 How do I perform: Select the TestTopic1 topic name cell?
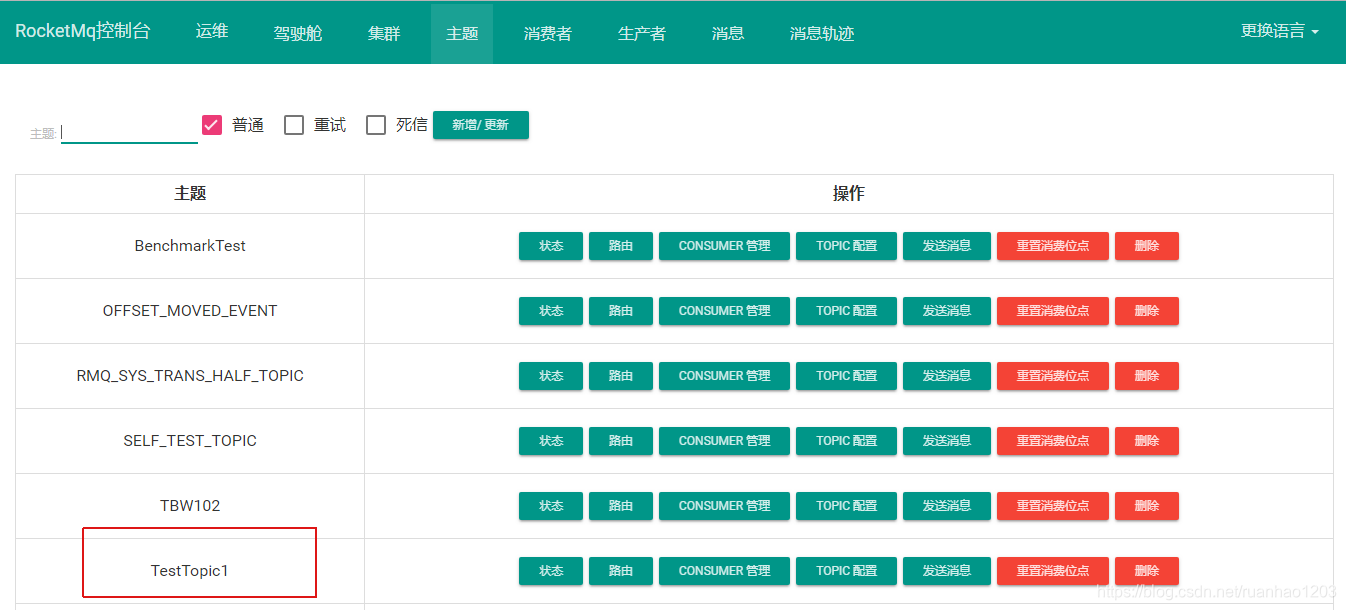190,571
